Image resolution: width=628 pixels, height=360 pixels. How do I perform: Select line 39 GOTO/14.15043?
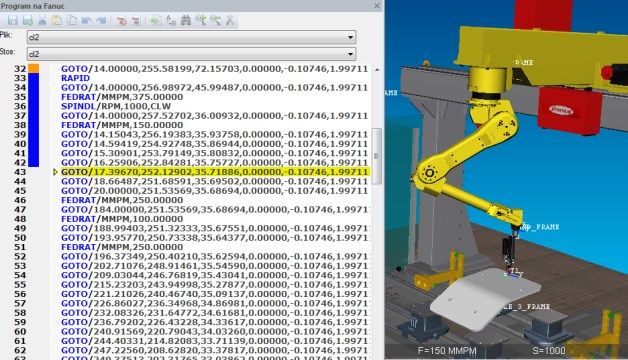pos(214,135)
